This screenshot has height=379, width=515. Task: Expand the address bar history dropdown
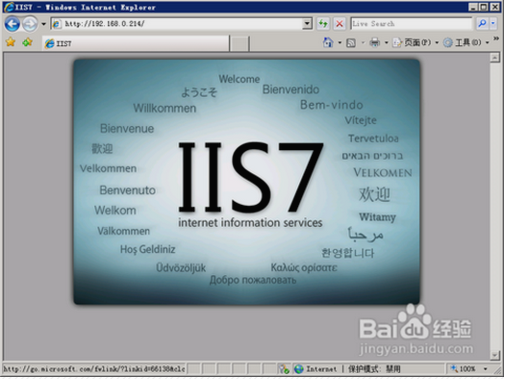pos(307,24)
